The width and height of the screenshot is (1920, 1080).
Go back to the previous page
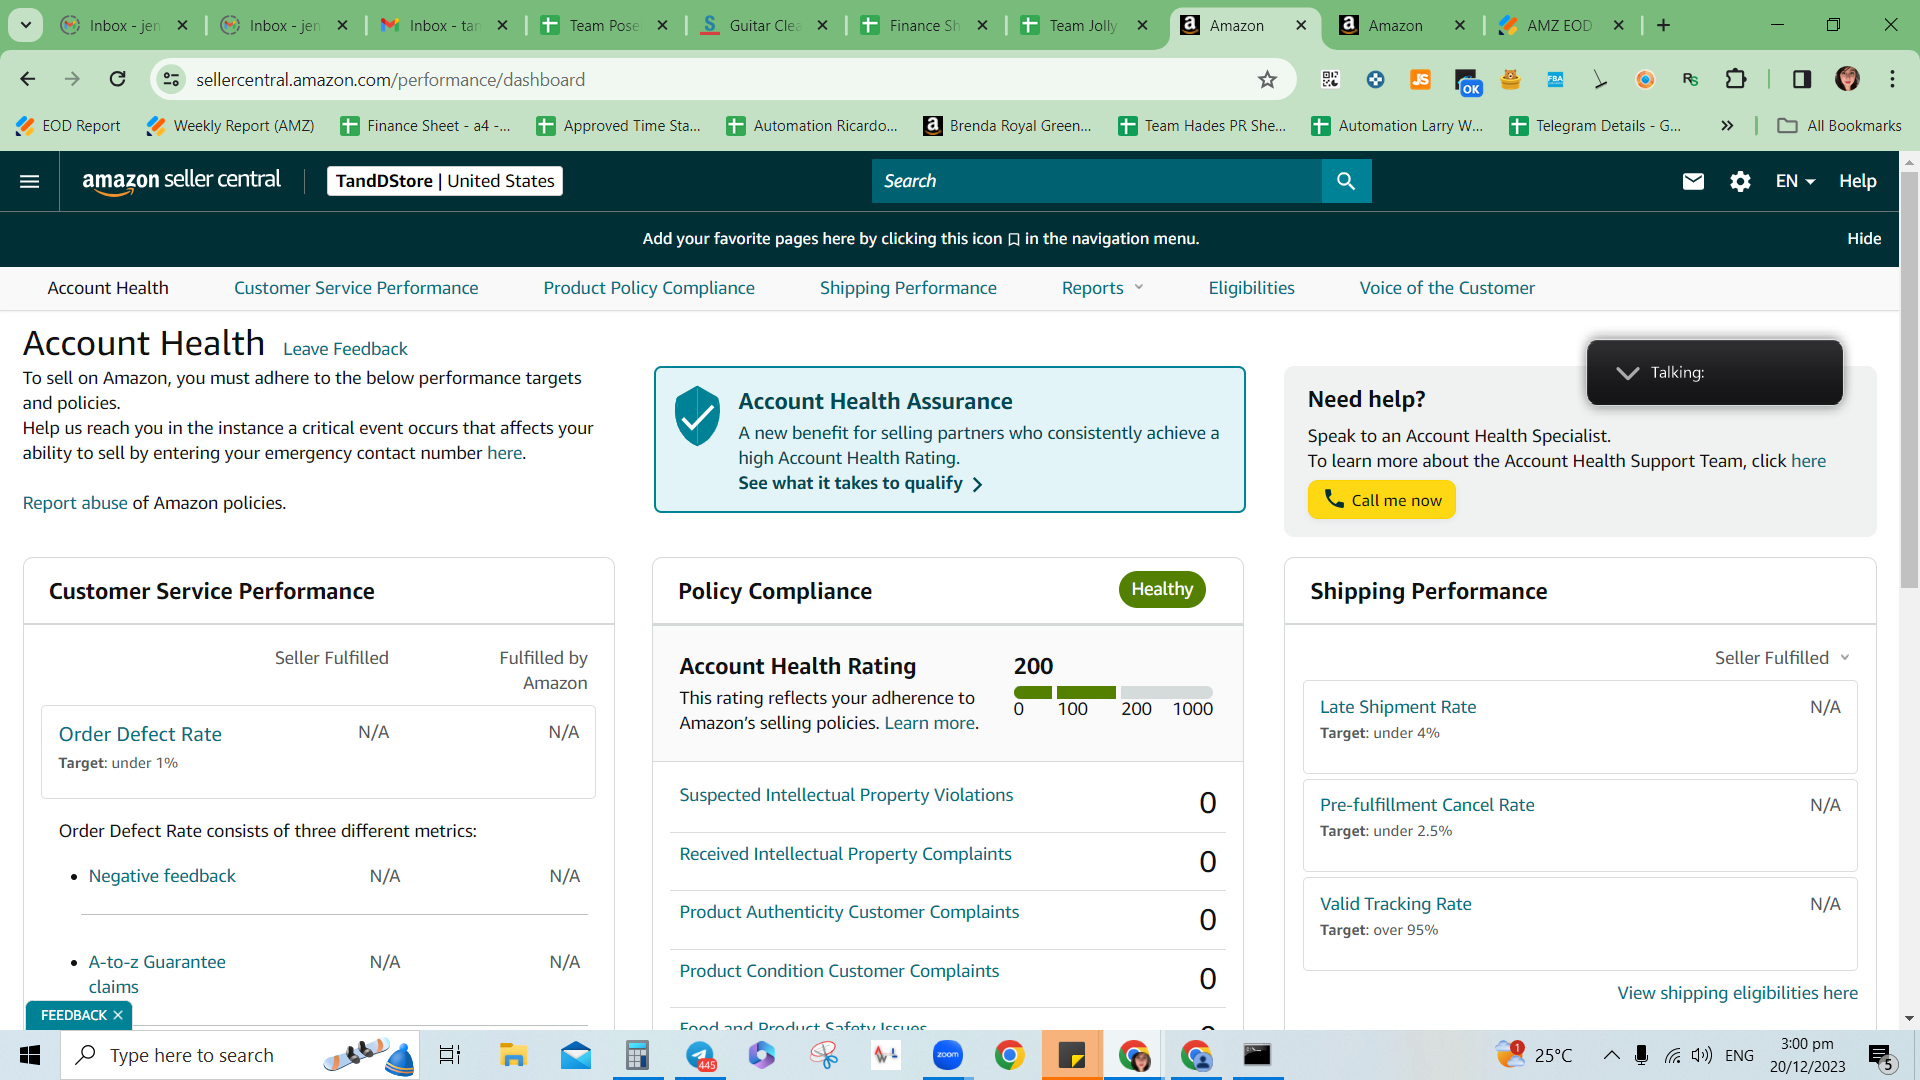28,79
